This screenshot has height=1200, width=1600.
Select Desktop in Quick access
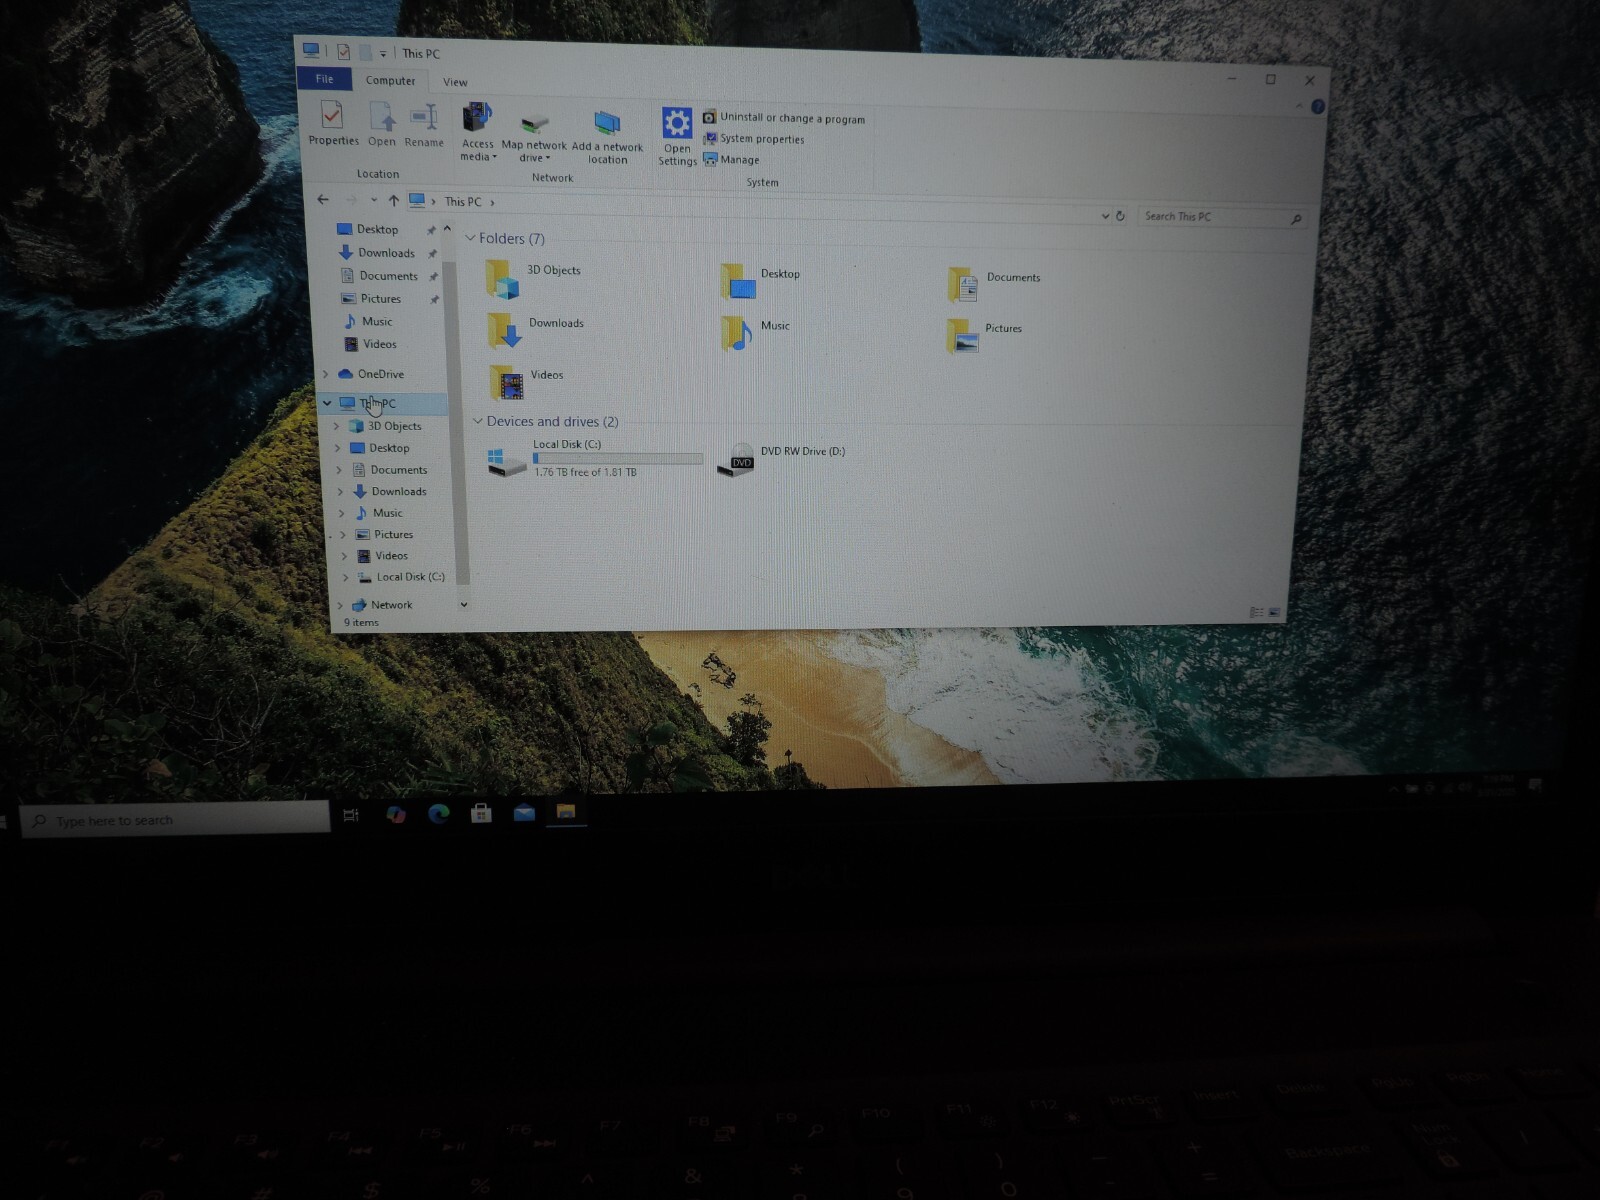click(377, 229)
